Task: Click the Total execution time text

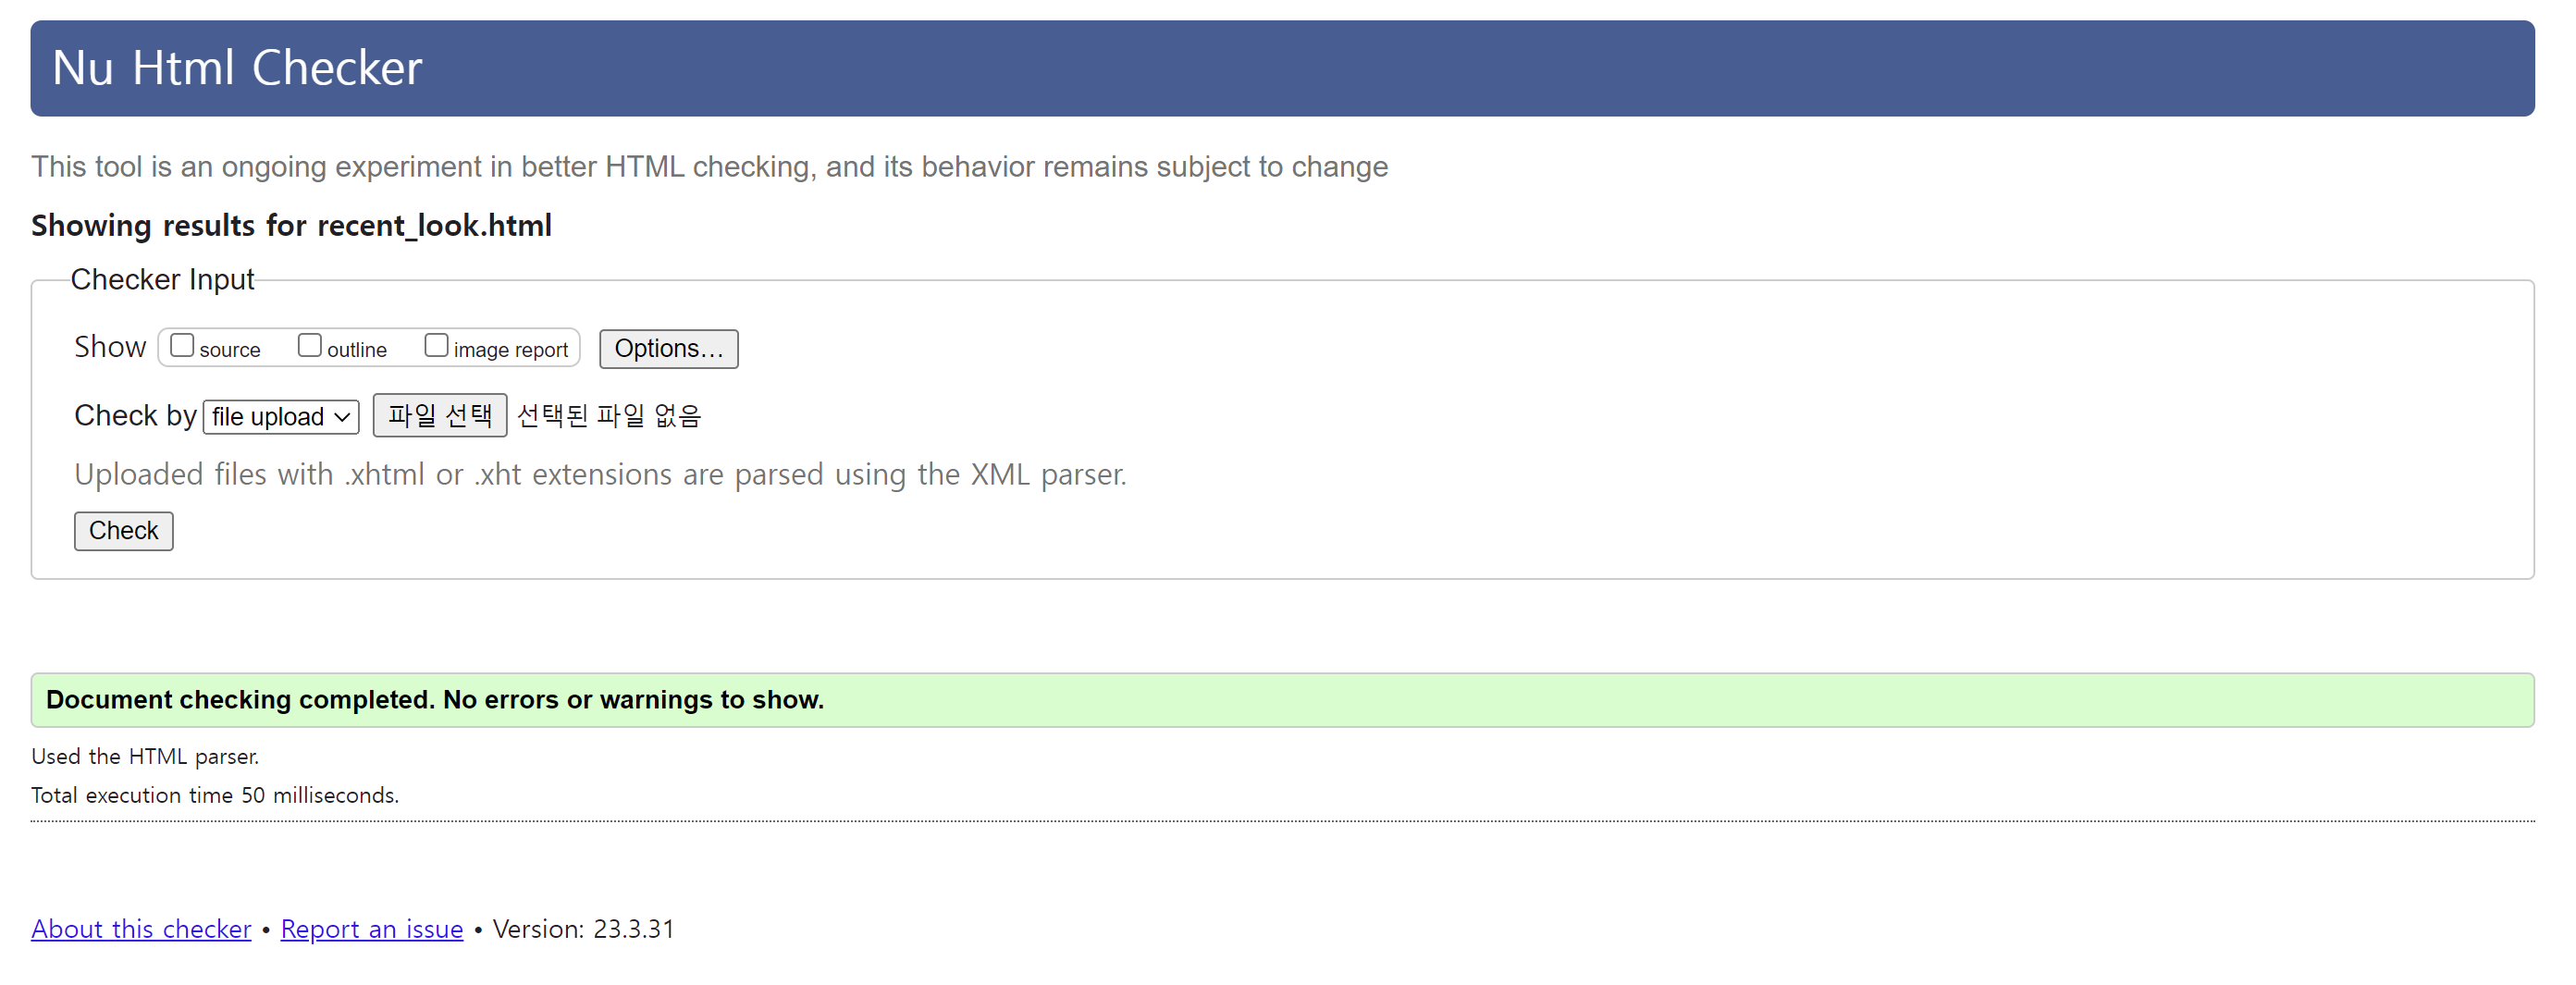Action: pyautogui.click(x=215, y=796)
